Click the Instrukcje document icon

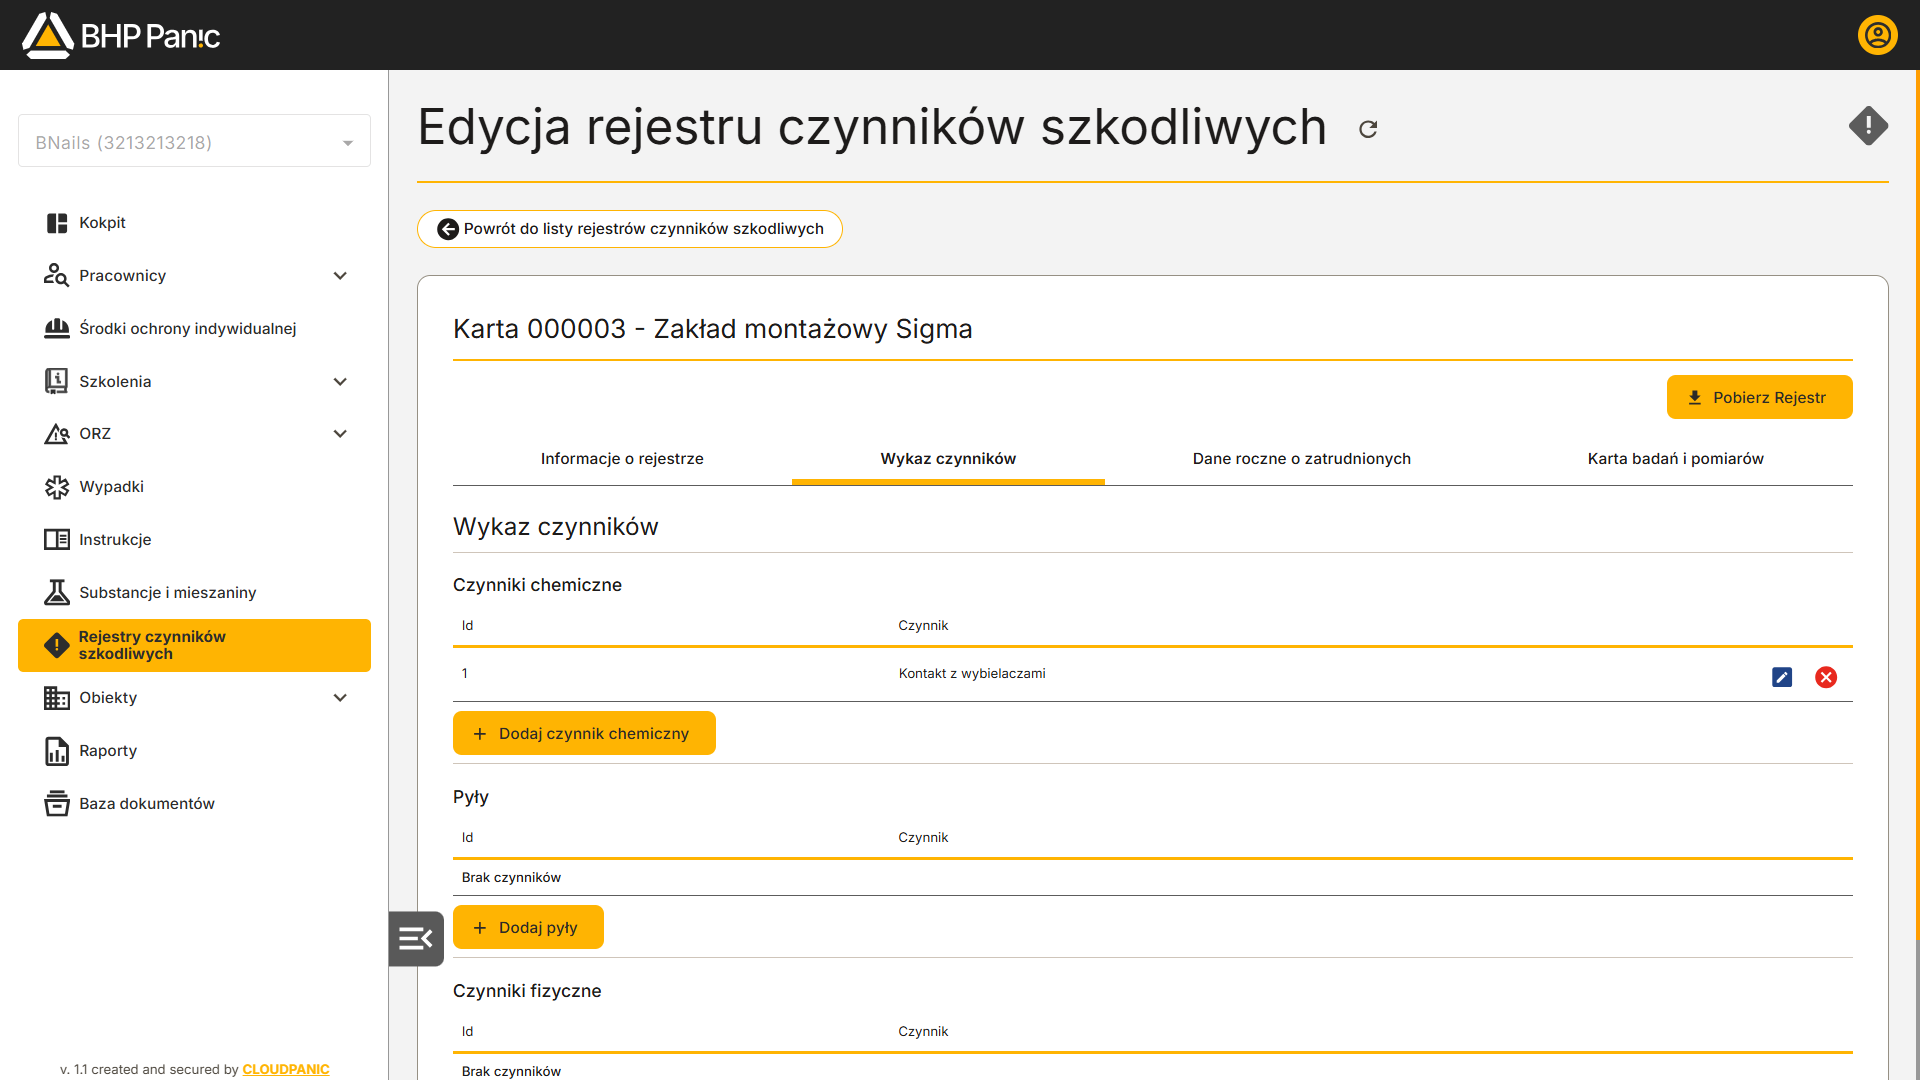tap(57, 540)
